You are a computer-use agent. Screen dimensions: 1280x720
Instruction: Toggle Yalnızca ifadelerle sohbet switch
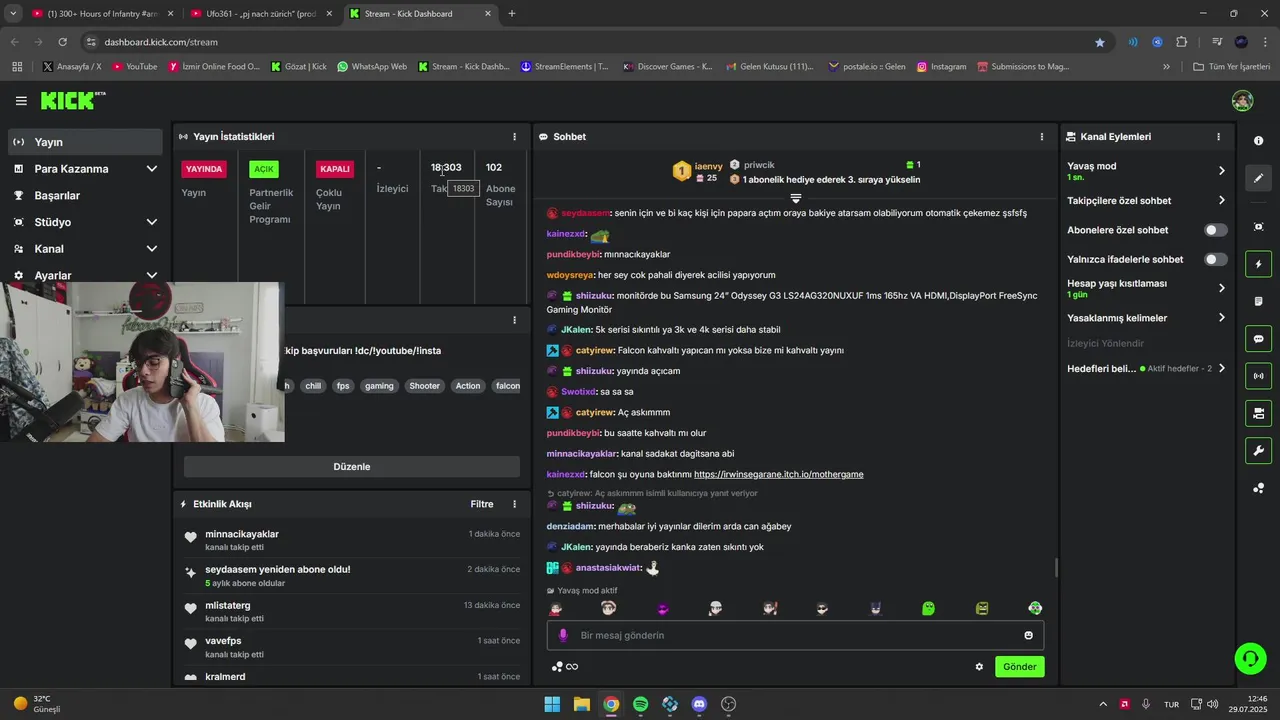(1216, 259)
